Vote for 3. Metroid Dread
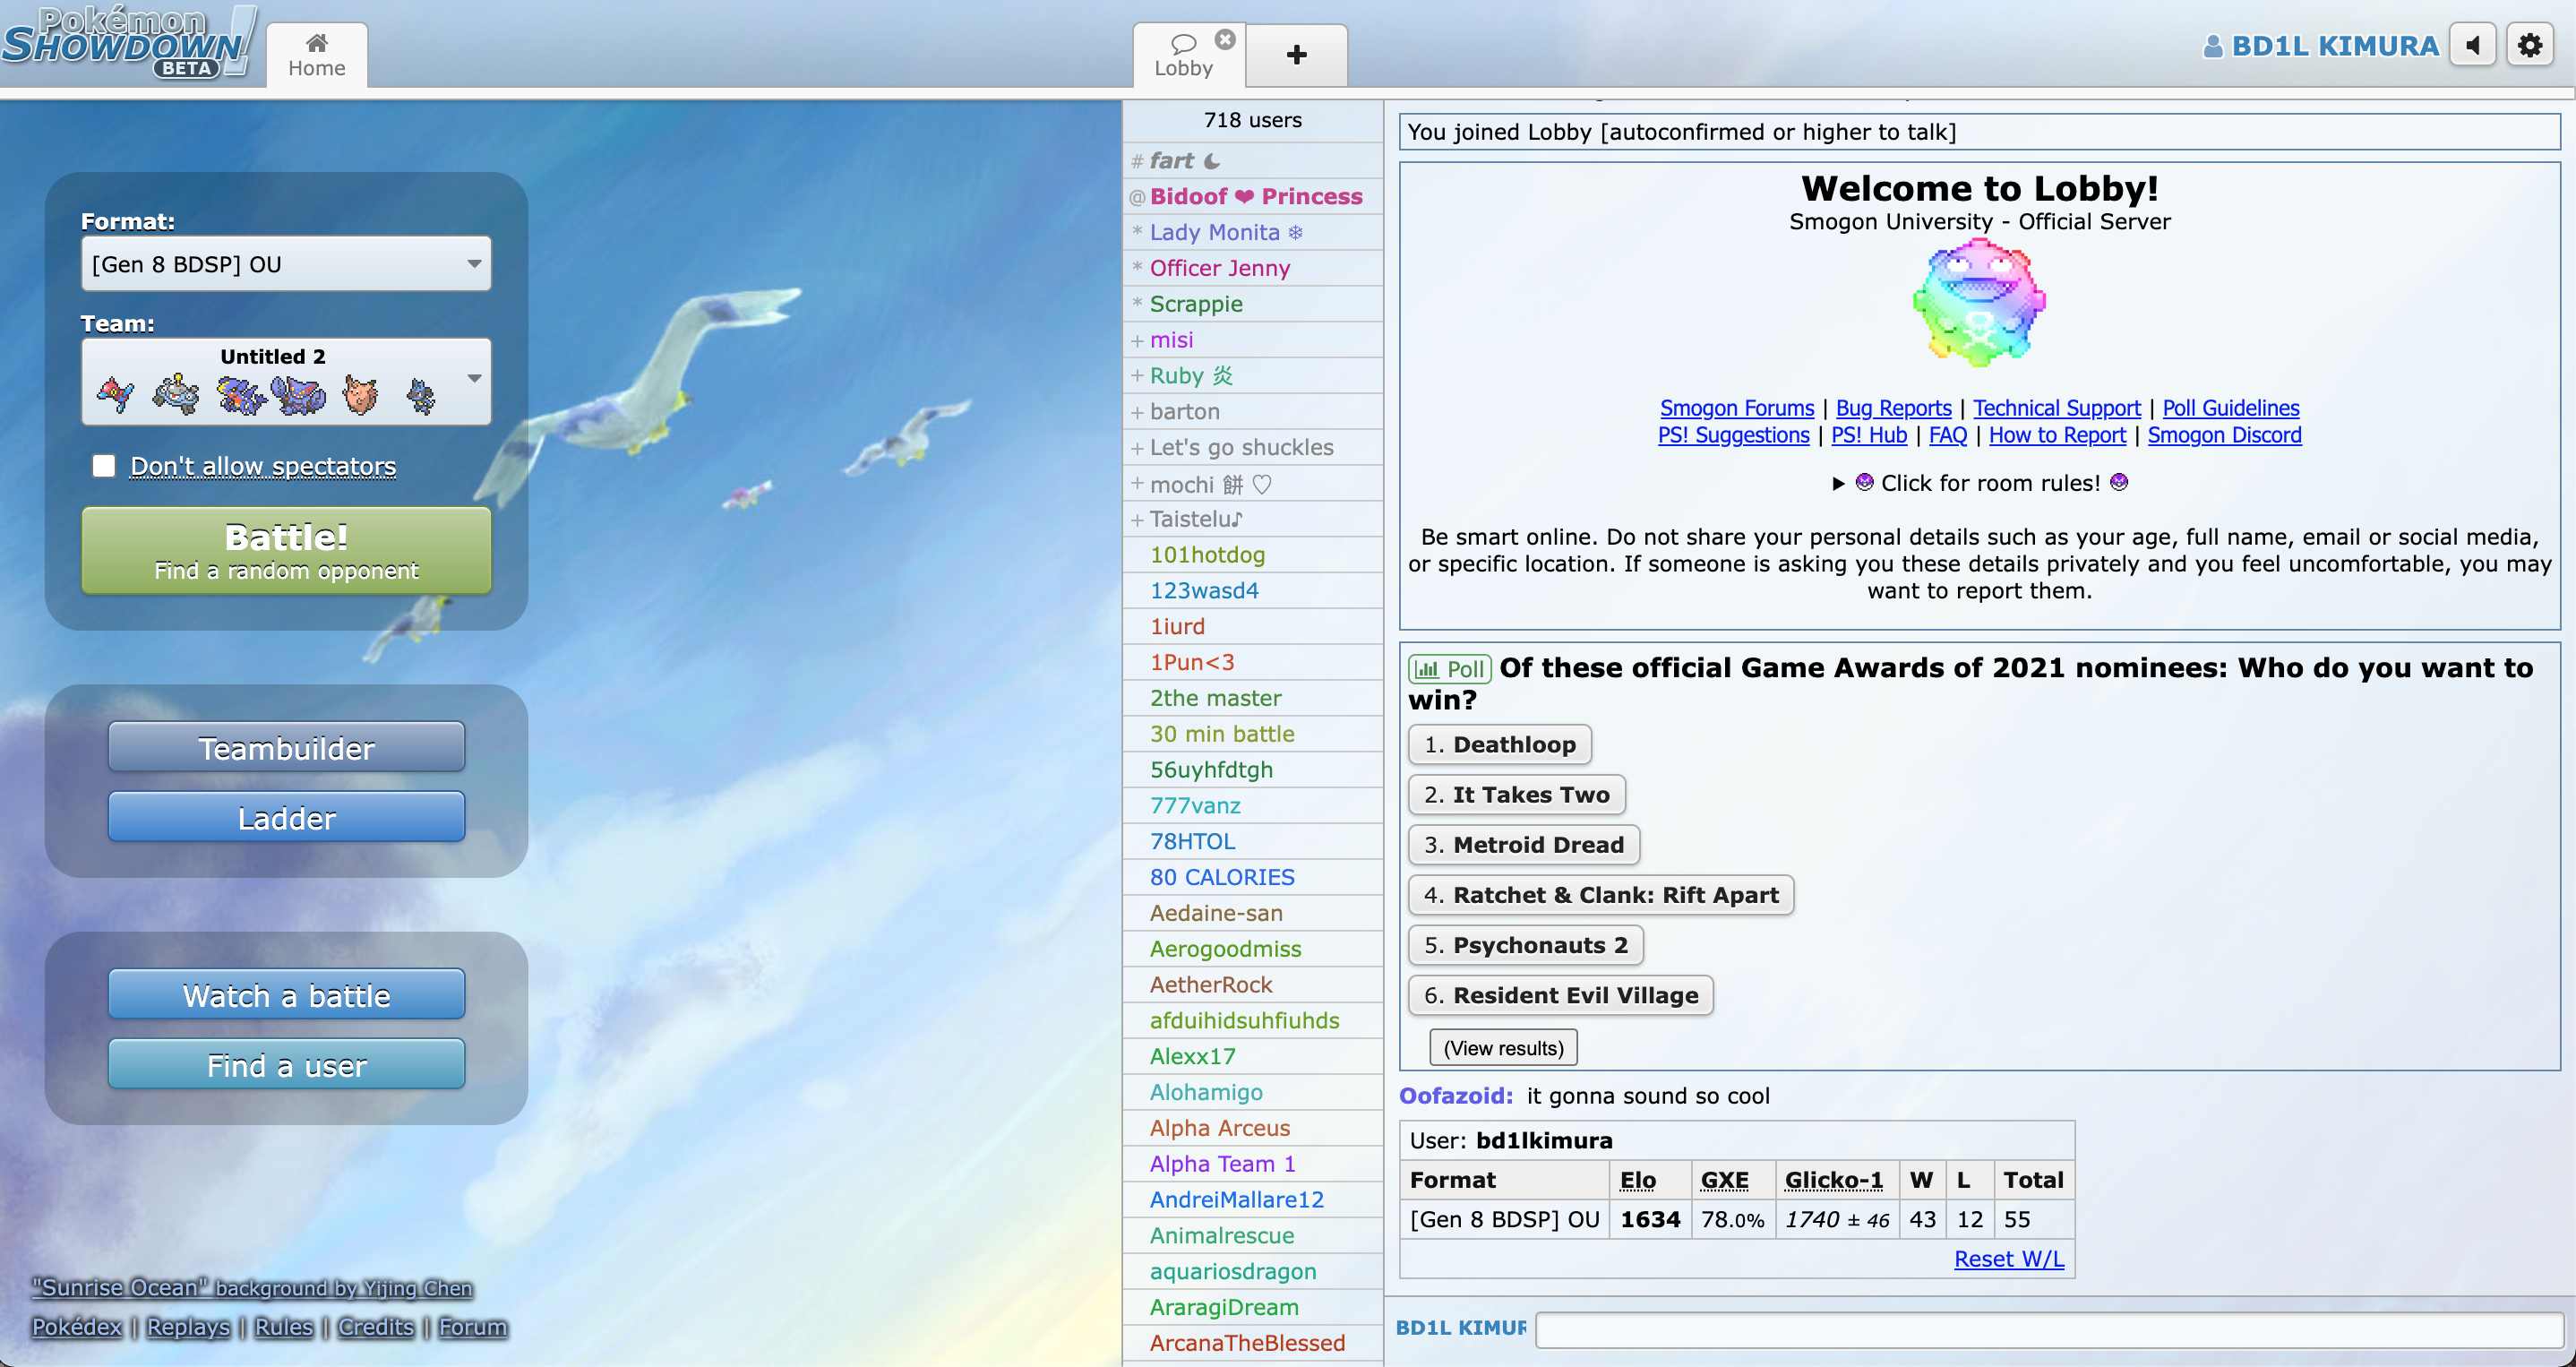 click(x=1523, y=844)
